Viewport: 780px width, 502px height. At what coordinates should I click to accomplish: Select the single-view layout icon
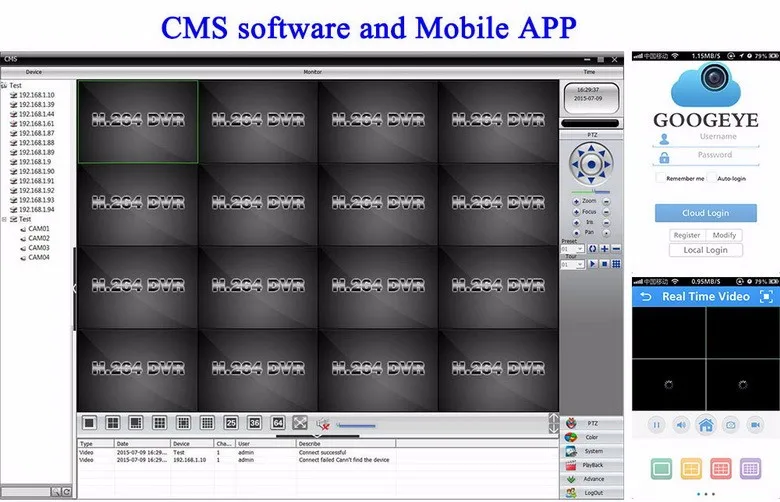tap(89, 423)
